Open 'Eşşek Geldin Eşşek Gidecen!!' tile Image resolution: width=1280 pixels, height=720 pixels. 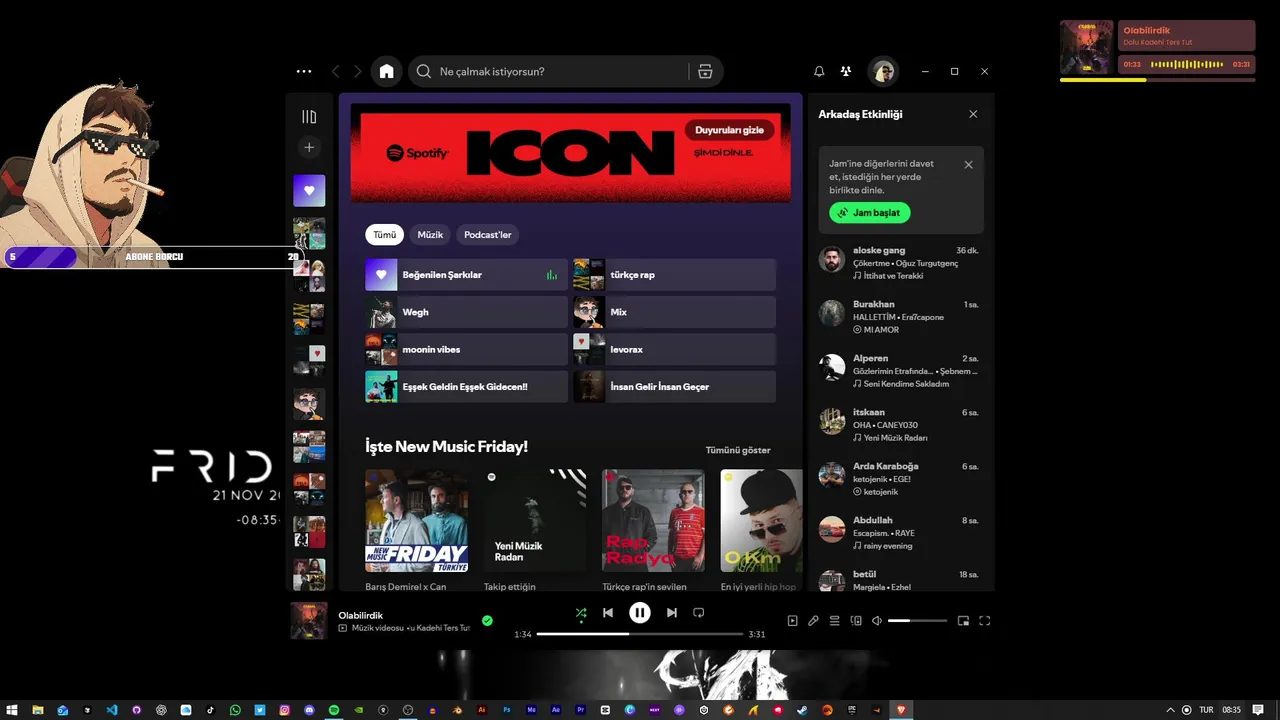click(466, 387)
